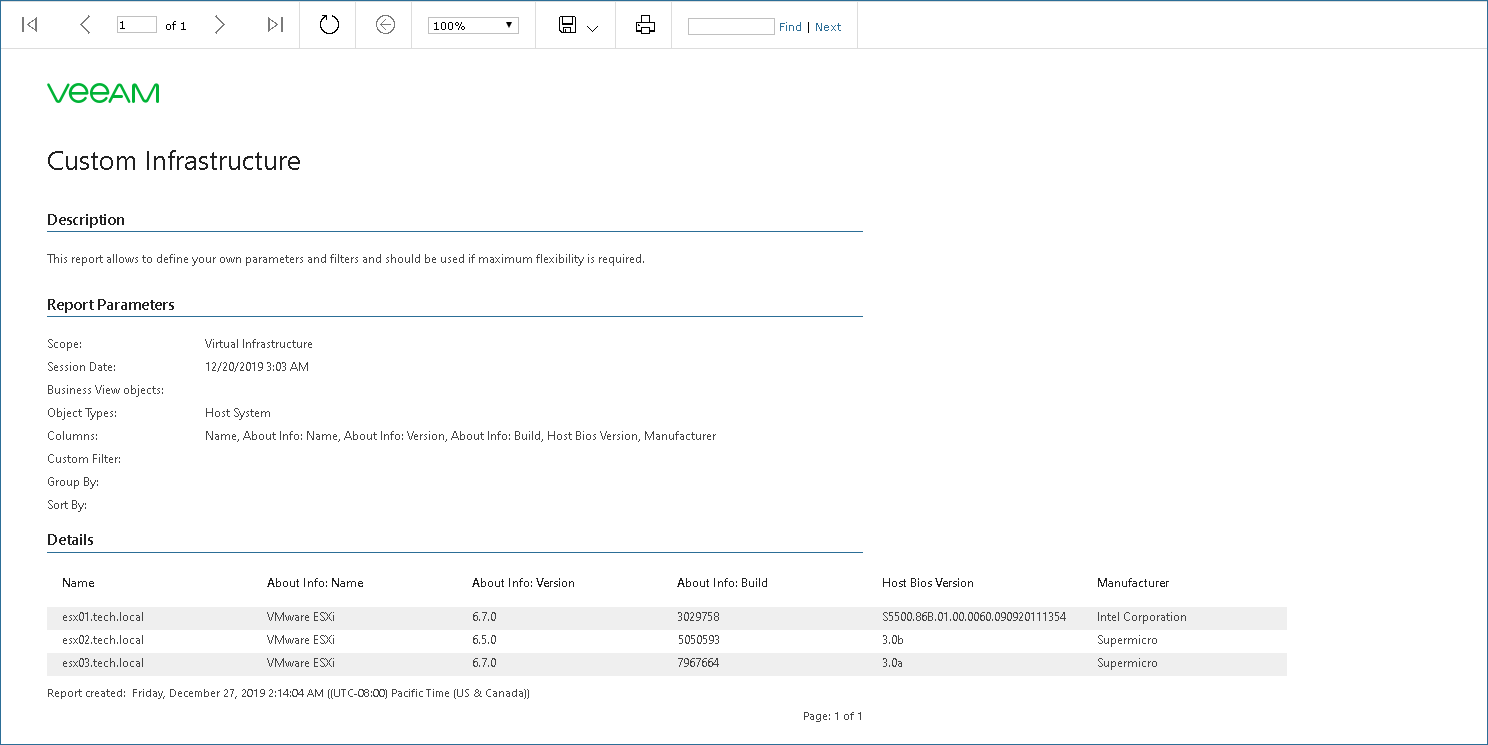
Task: Open the zoom level 100% dropdown
Action: 473,26
